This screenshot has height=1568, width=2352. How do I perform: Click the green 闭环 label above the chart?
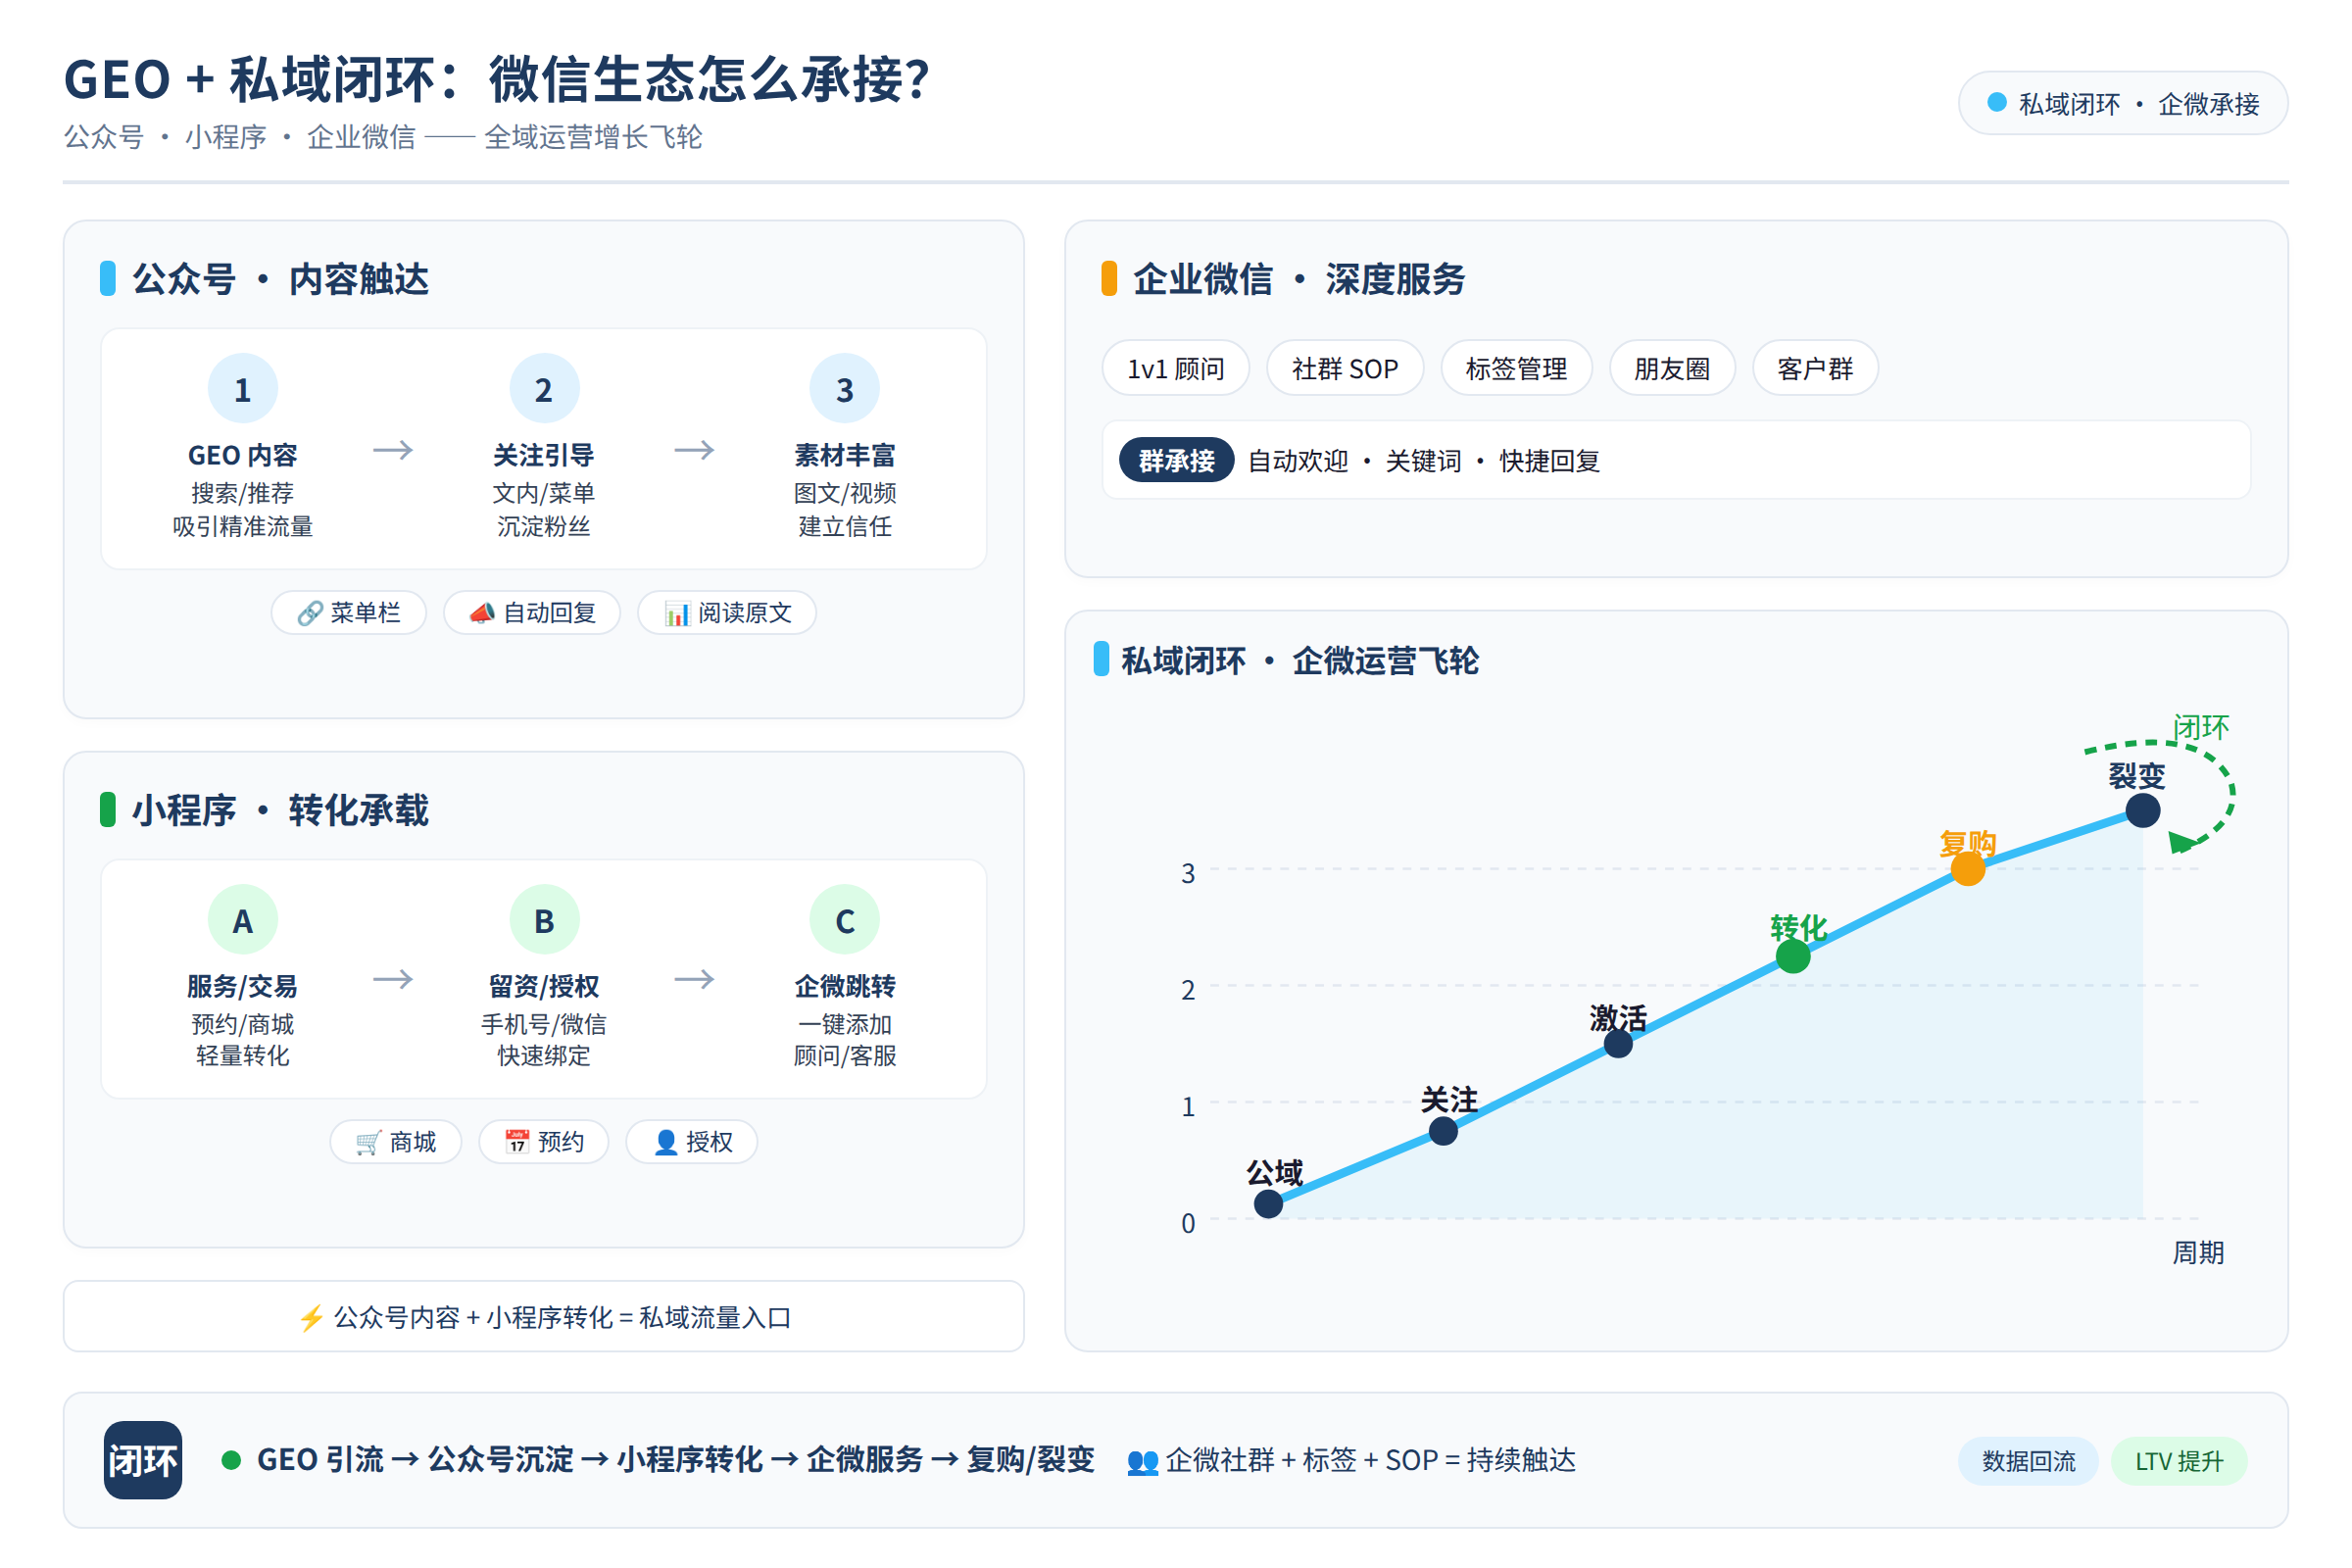tap(2201, 727)
